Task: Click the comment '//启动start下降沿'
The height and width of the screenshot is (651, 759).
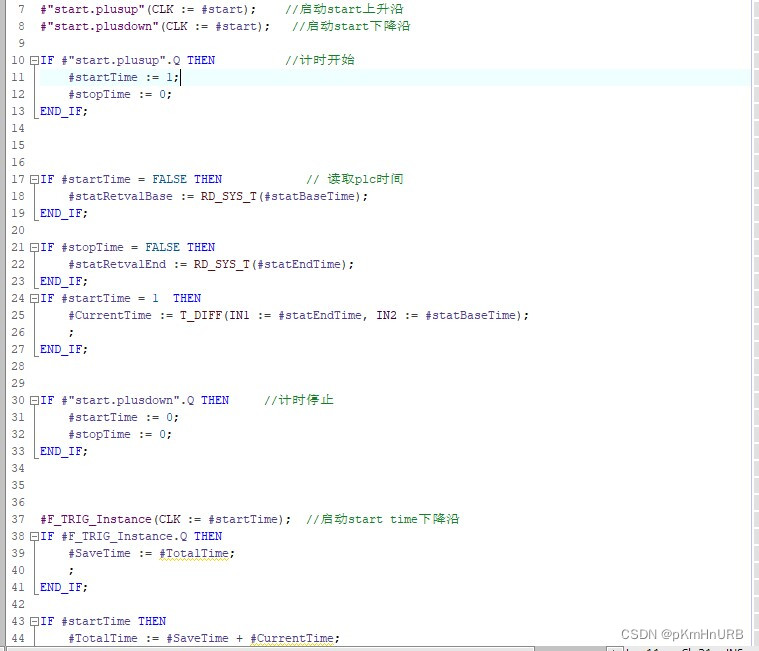Action: (x=351, y=26)
